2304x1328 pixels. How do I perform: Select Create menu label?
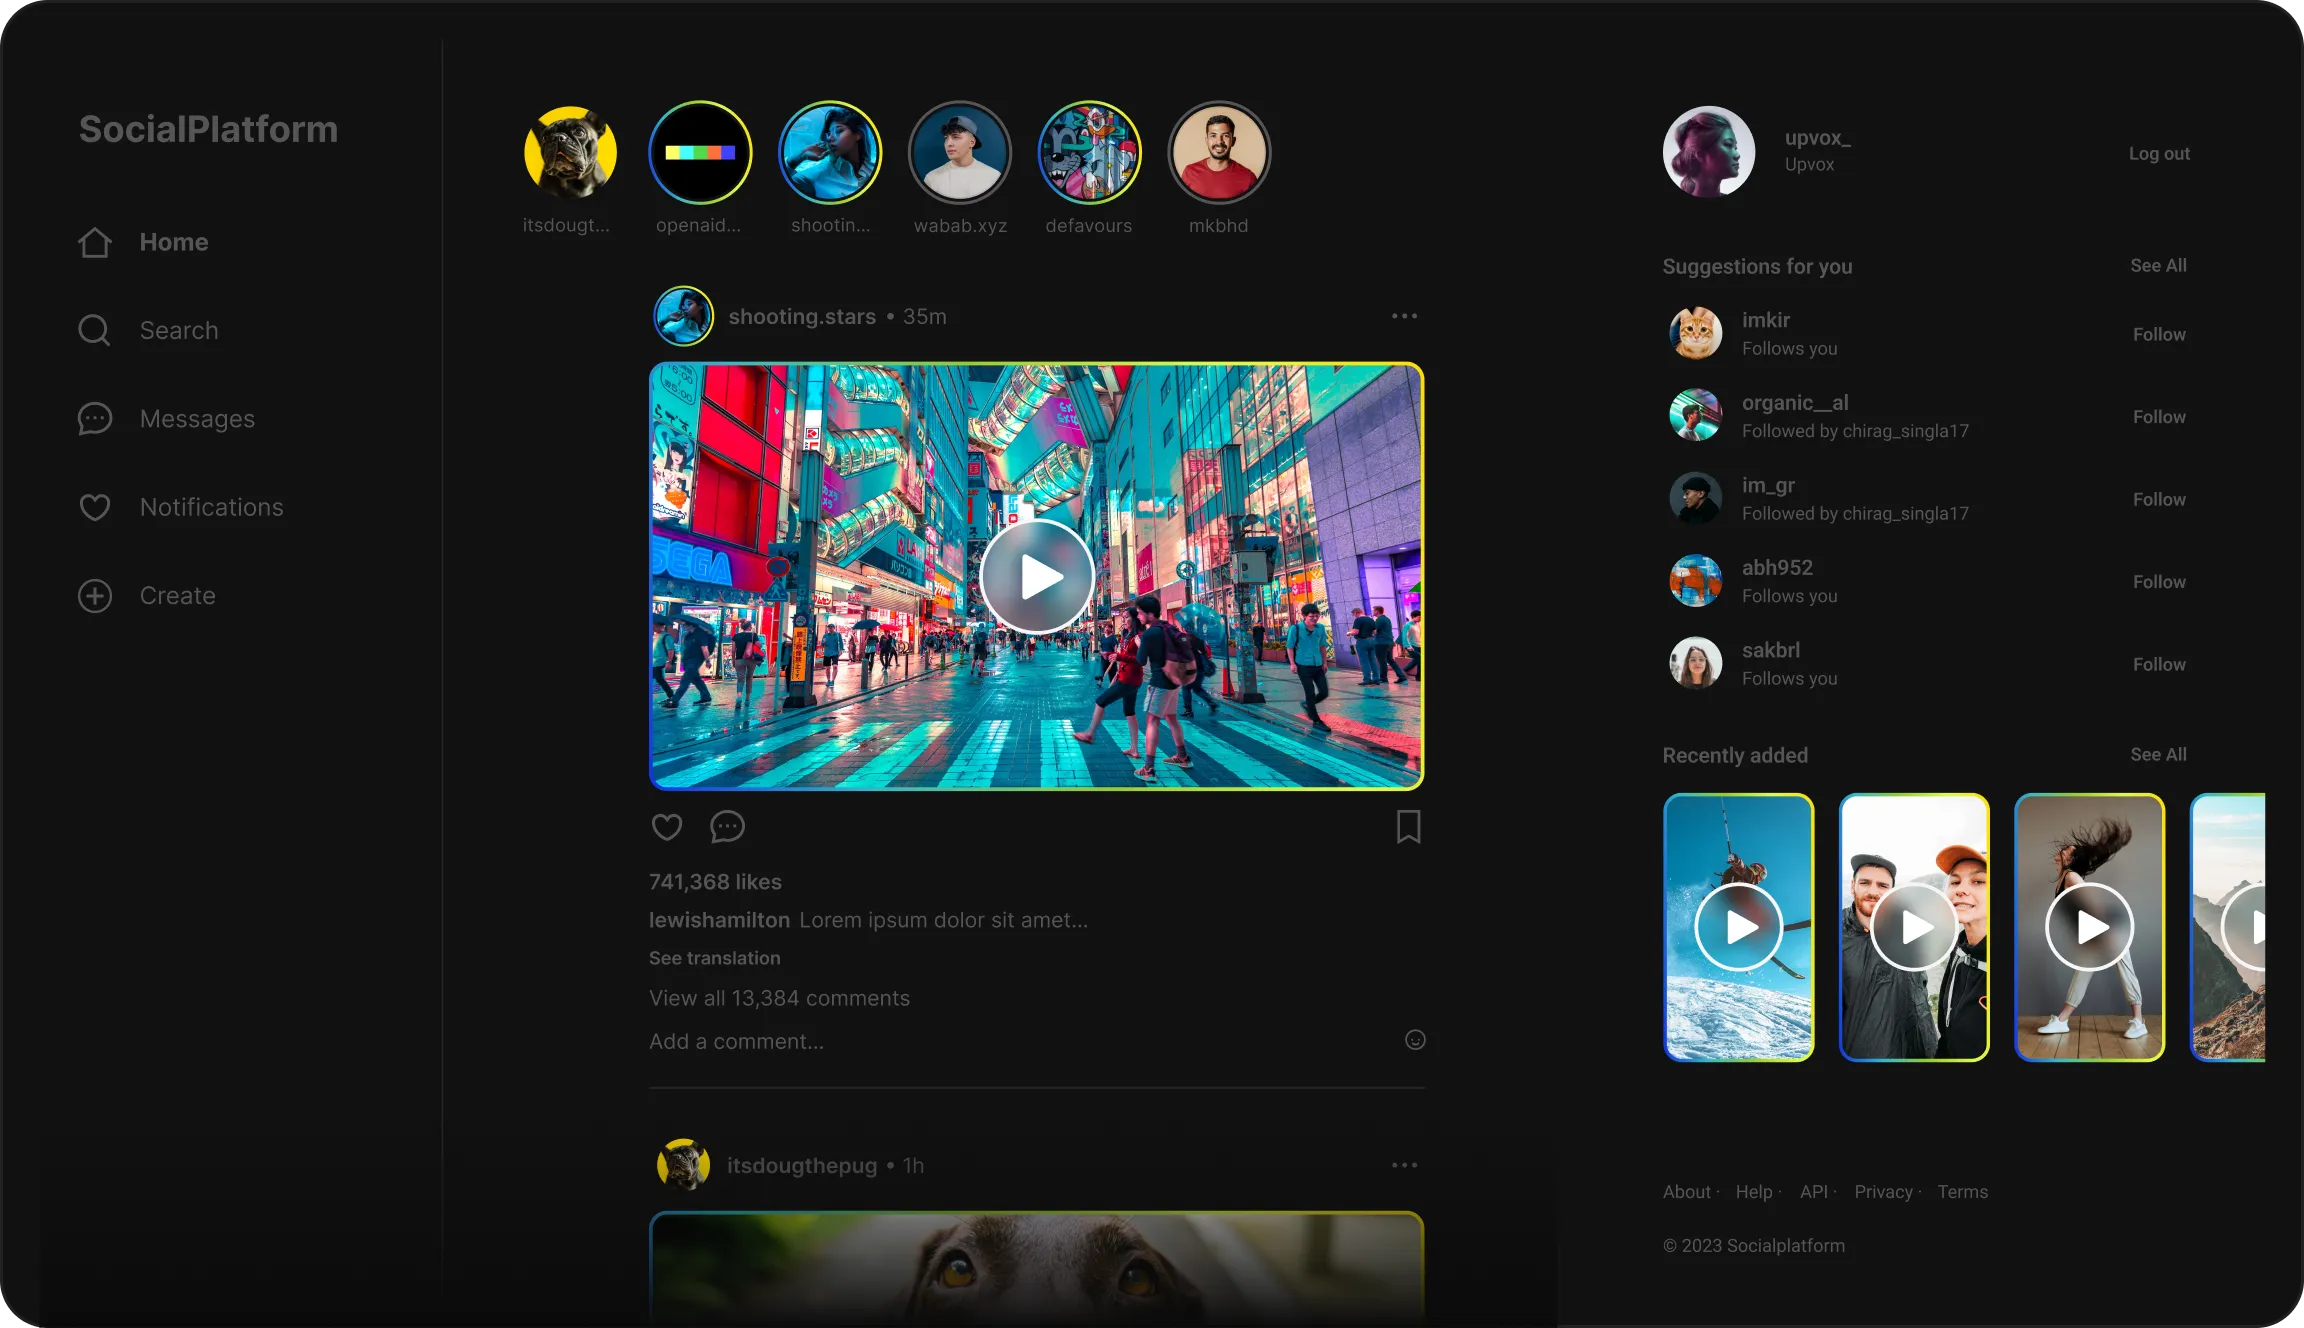[x=178, y=595]
